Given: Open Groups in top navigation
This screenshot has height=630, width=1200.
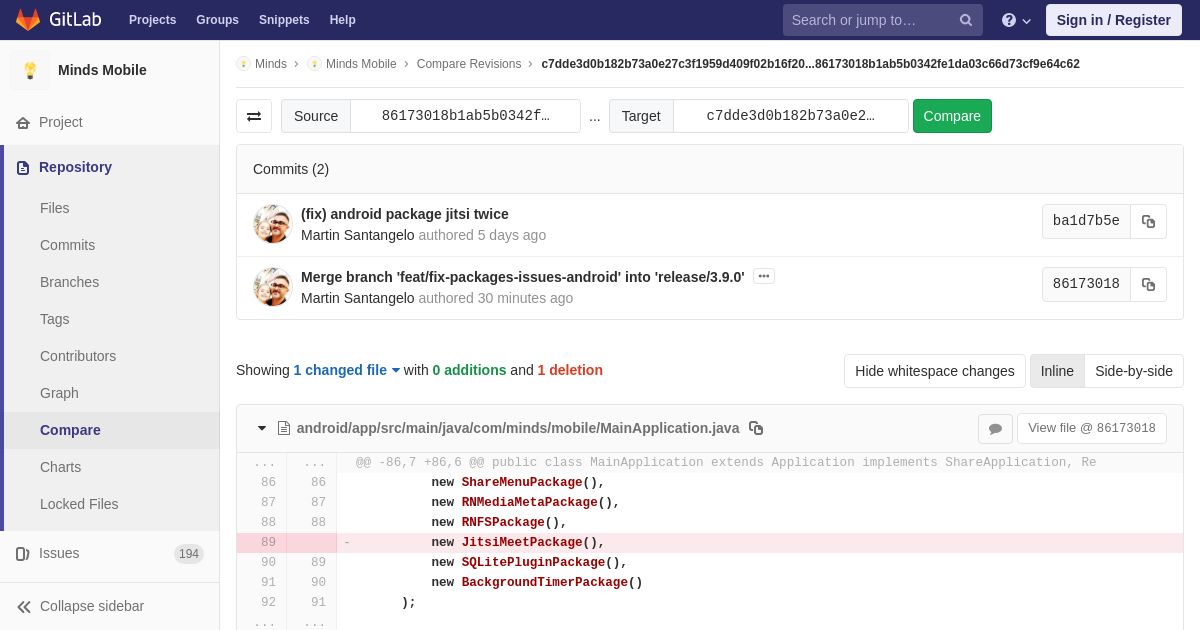Looking at the screenshot, I should click(x=217, y=20).
